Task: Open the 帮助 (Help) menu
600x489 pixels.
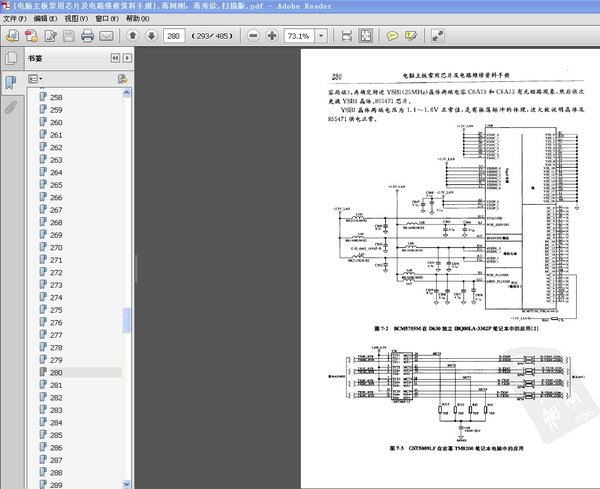Action: tap(137, 18)
